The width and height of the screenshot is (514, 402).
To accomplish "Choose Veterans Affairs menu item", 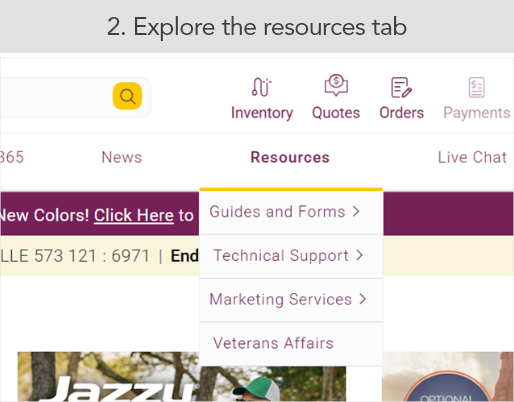I will (x=291, y=343).
